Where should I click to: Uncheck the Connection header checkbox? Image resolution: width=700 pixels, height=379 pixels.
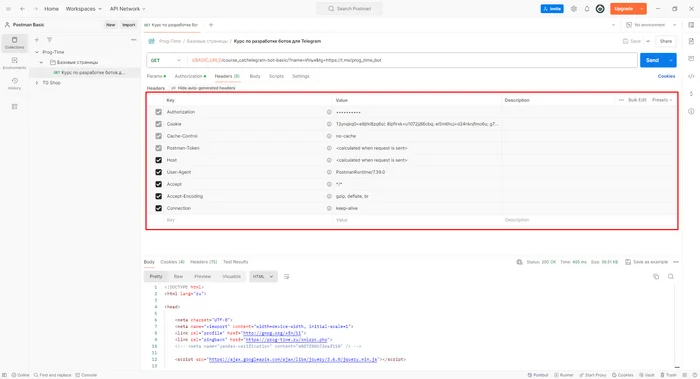pos(158,208)
